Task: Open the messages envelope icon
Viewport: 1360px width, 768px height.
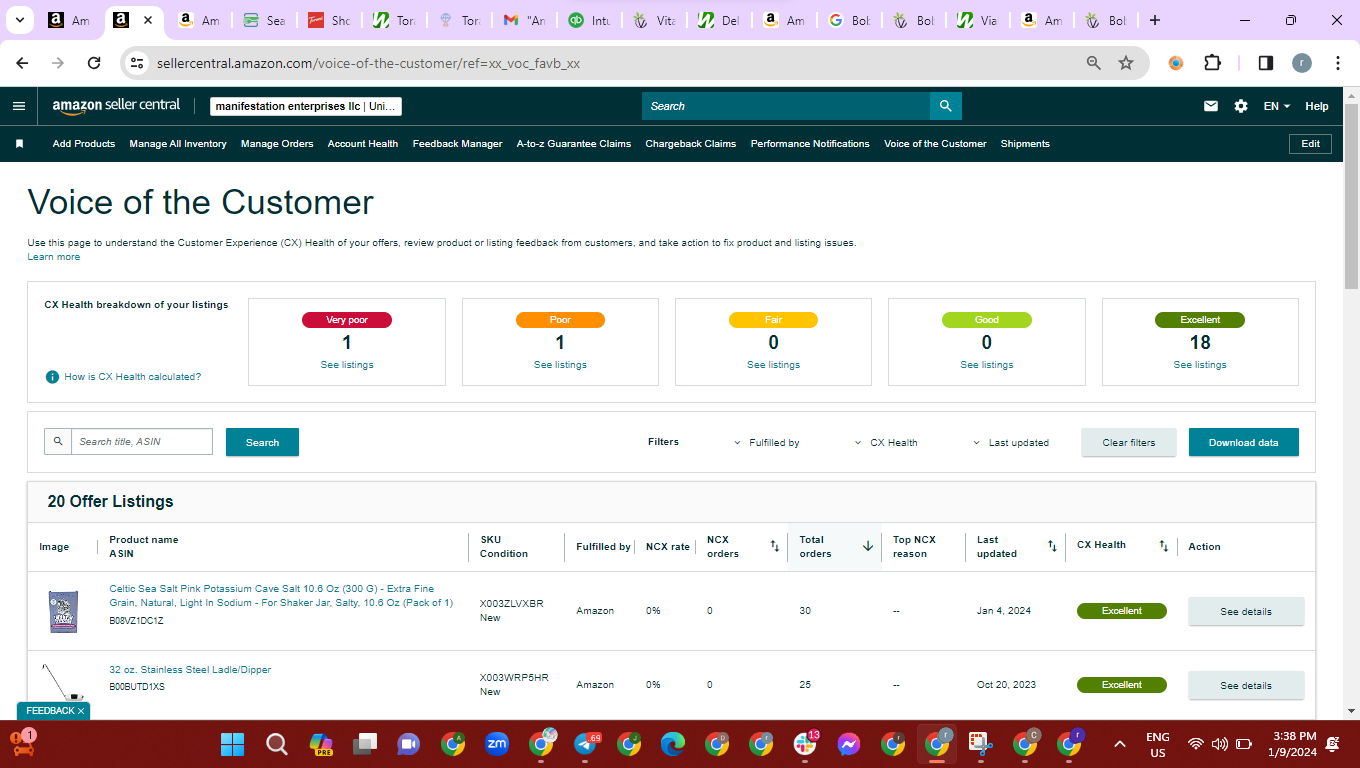Action: (1211, 106)
